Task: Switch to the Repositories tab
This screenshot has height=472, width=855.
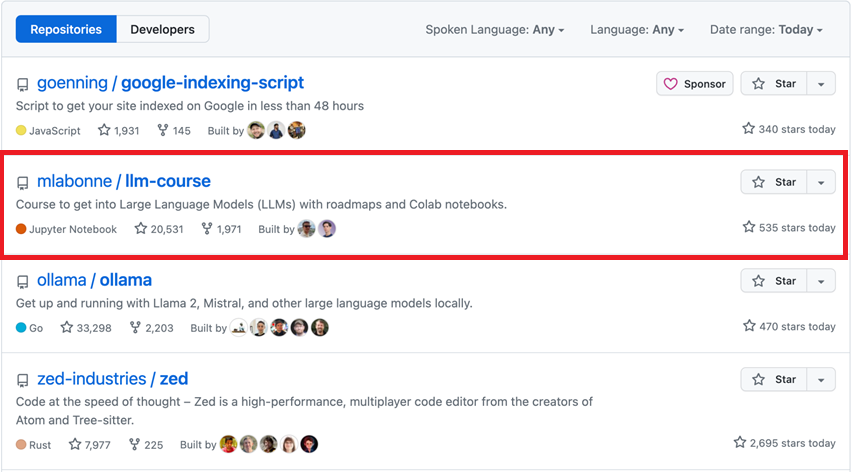Action: (66, 29)
